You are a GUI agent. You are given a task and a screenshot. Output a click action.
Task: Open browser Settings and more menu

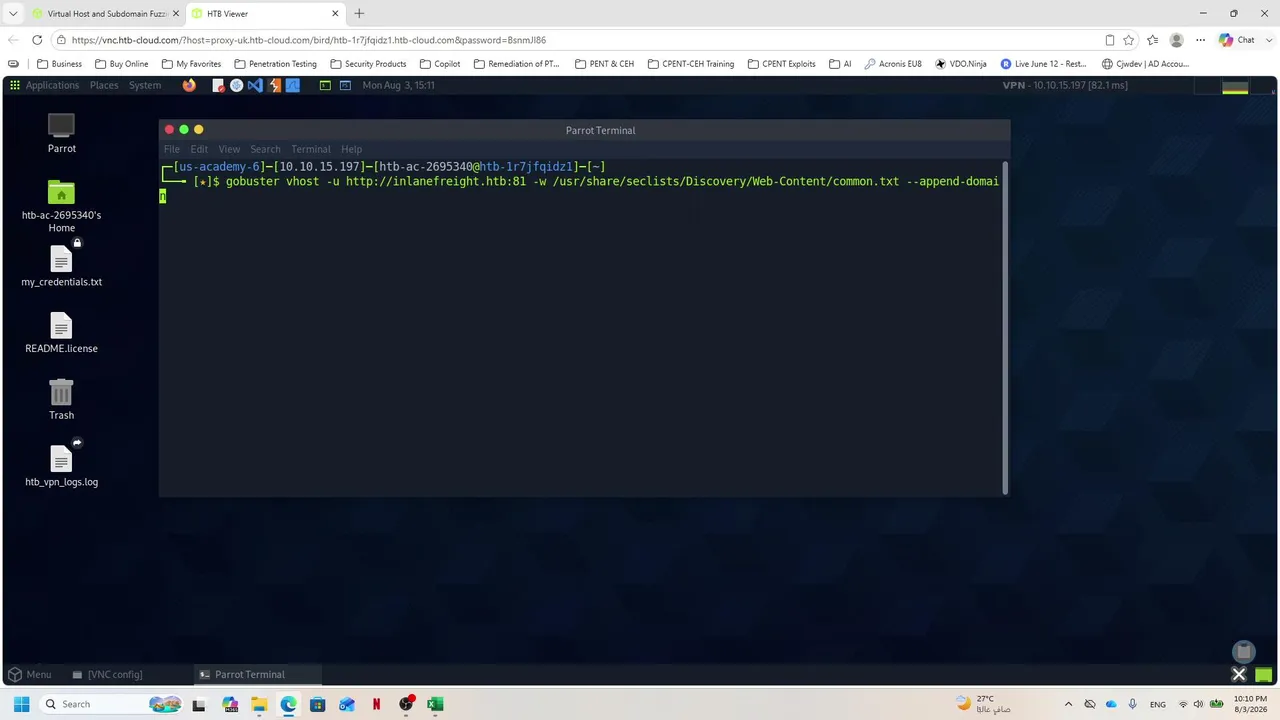point(1201,40)
